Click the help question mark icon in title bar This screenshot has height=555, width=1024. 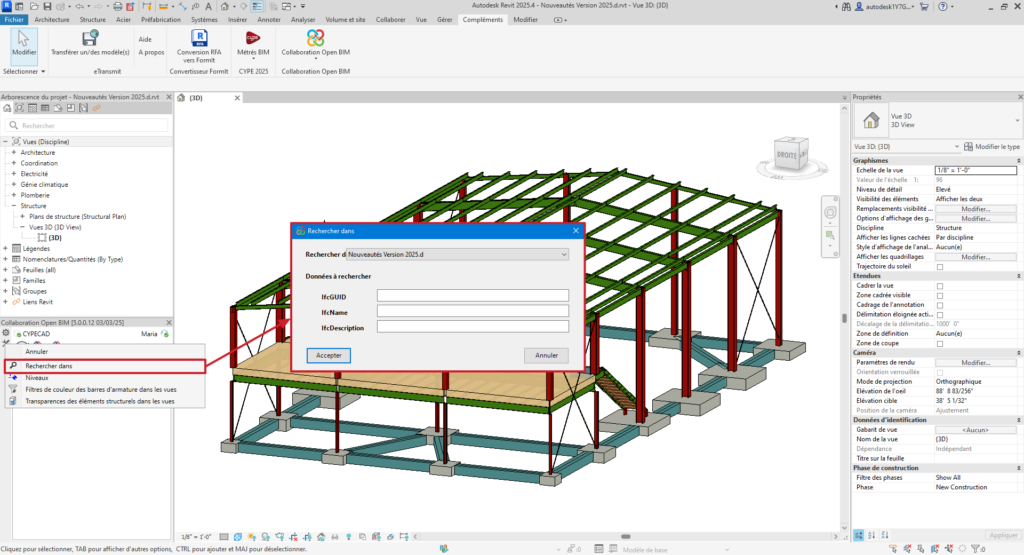point(942,7)
